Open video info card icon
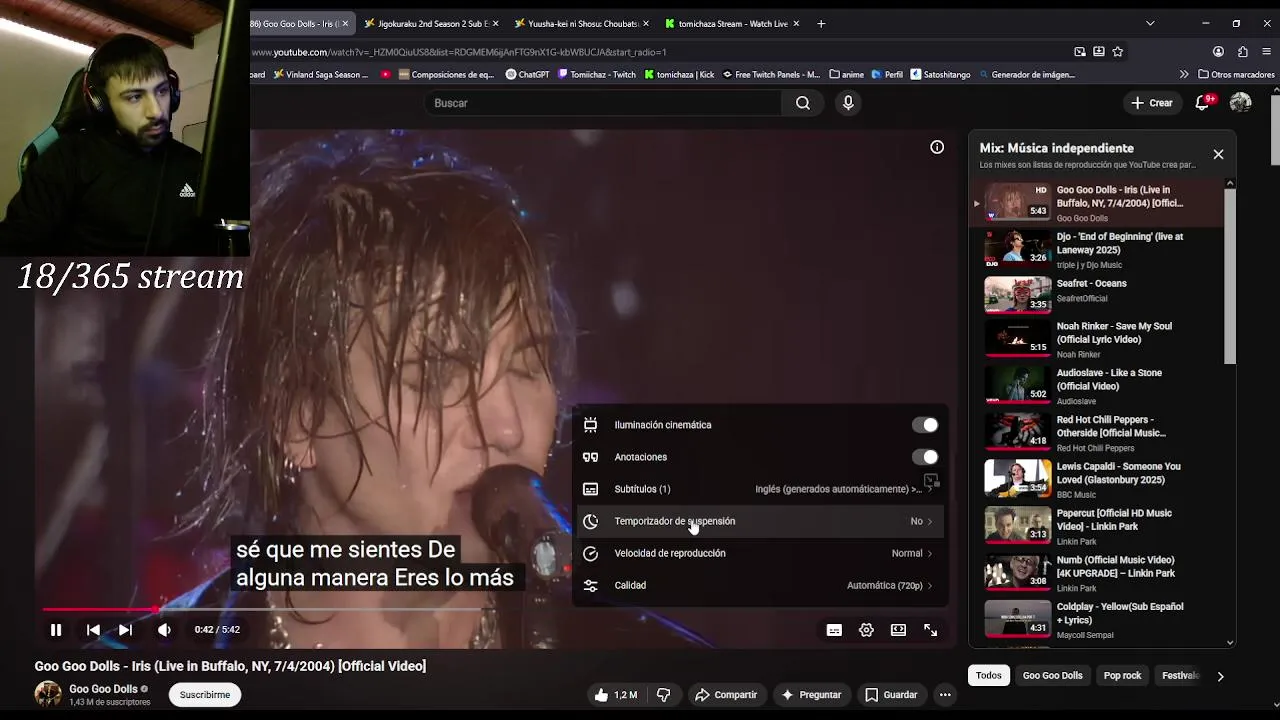 [937, 147]
